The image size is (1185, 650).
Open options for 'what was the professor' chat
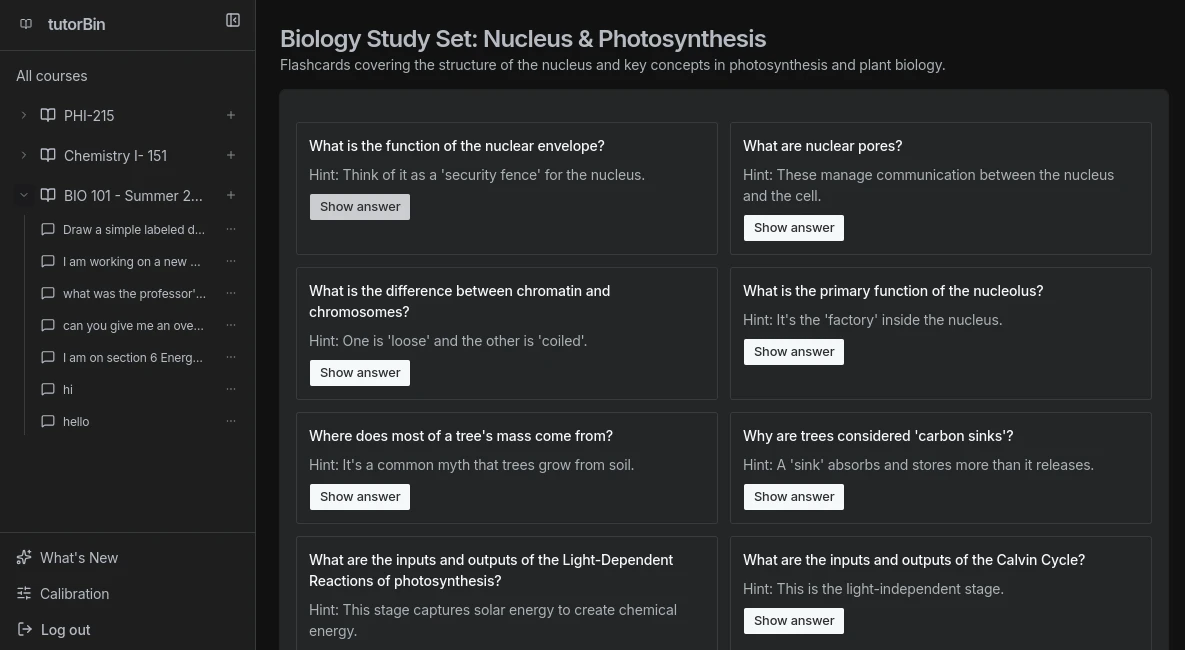pos(231,293)
